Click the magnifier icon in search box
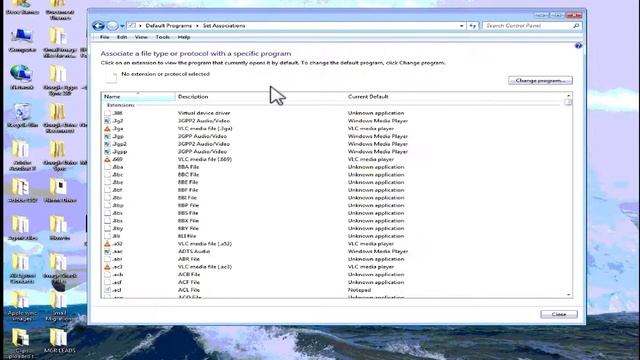Viewport: 640px width, 360px height. click(x=576, y=26)
